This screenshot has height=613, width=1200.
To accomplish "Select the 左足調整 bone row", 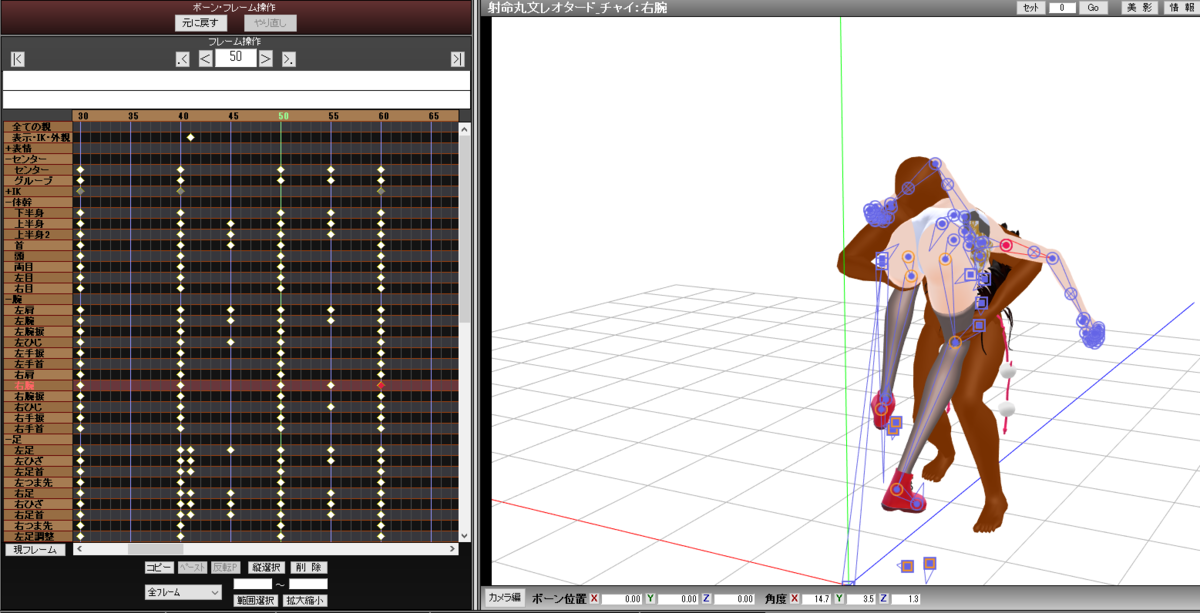I will pos(37,536).
